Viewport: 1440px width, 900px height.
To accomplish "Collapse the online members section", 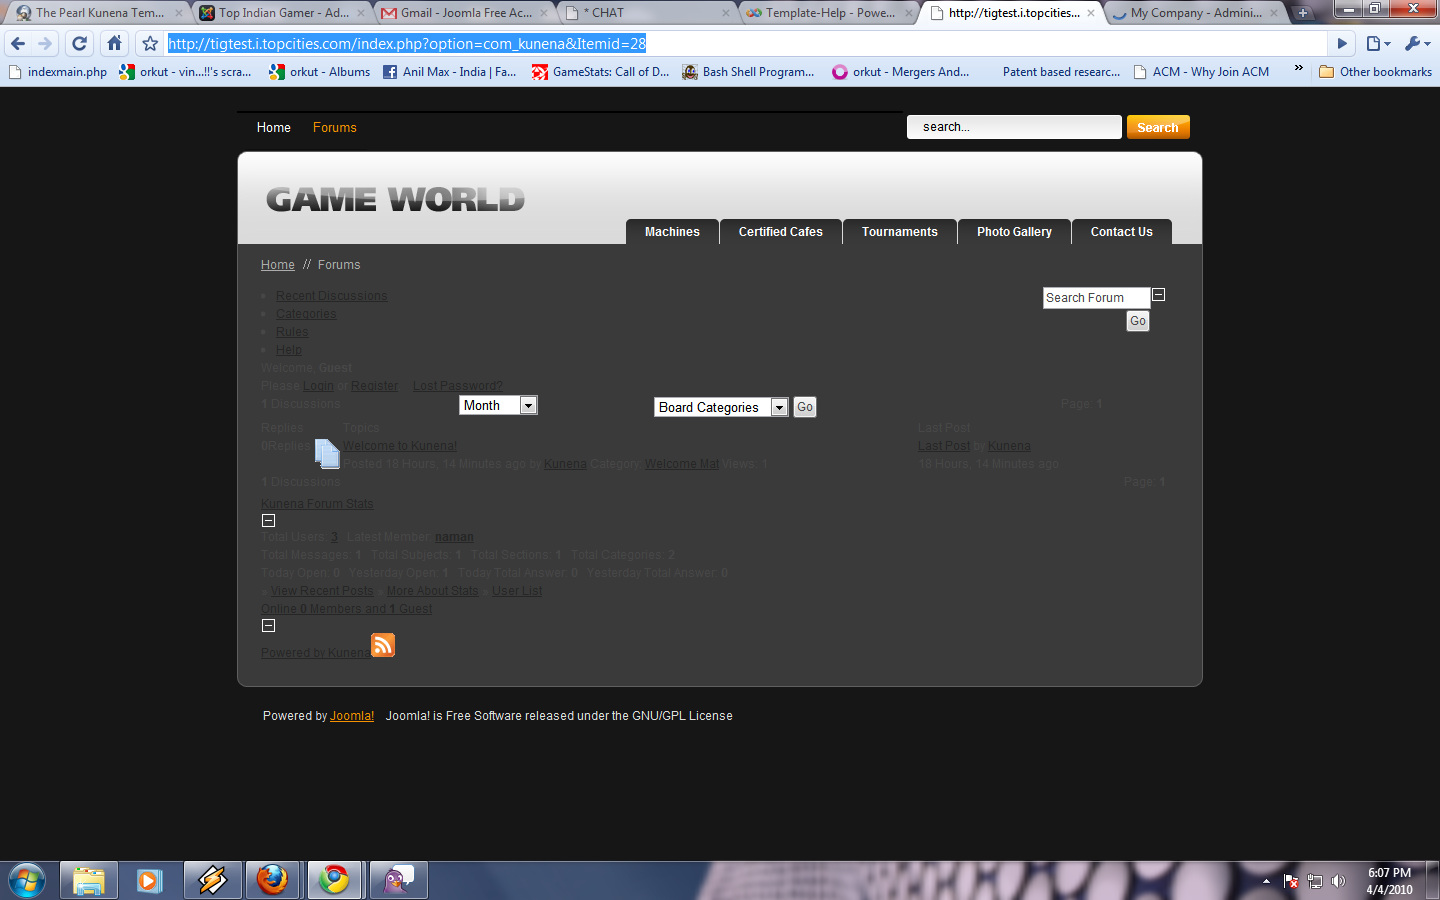I will coord(268,625).
